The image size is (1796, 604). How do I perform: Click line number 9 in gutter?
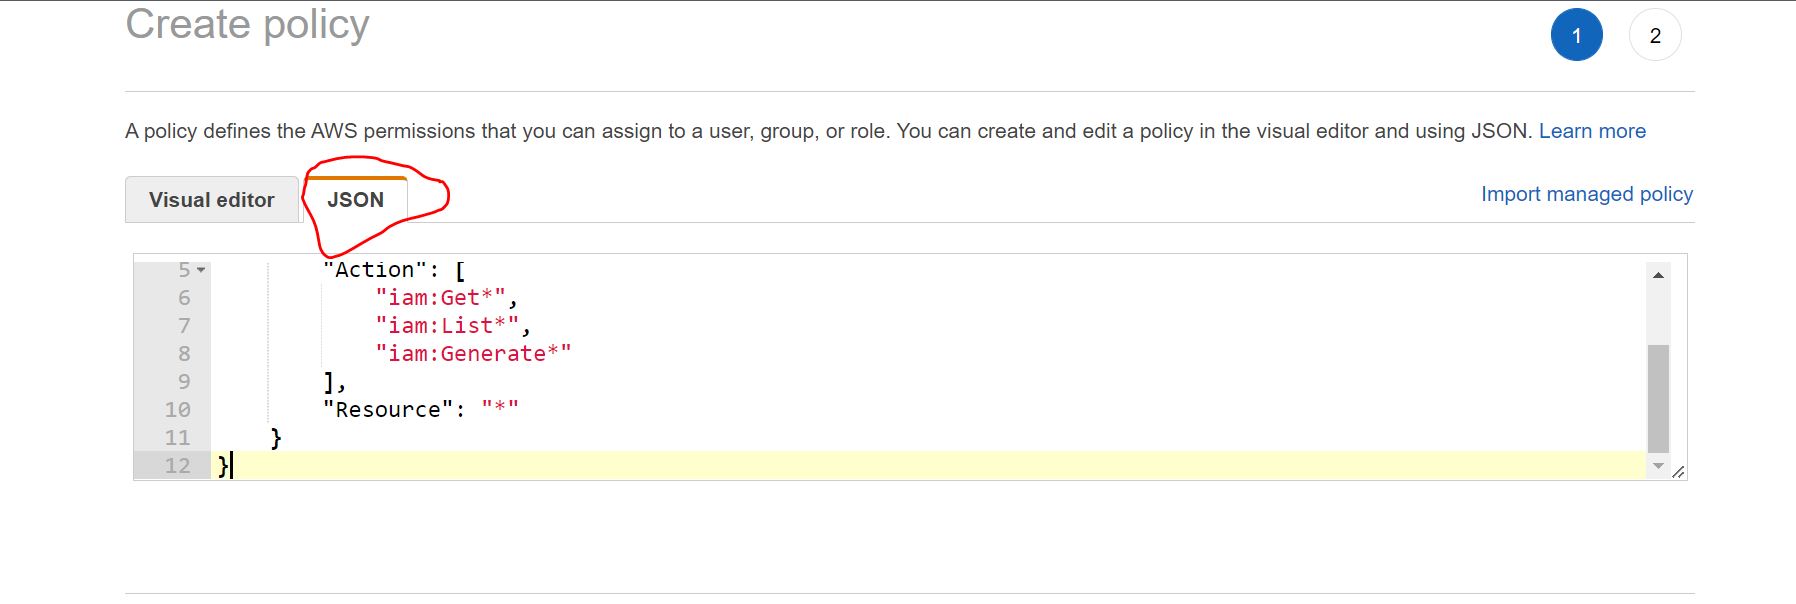pos(184,382)
